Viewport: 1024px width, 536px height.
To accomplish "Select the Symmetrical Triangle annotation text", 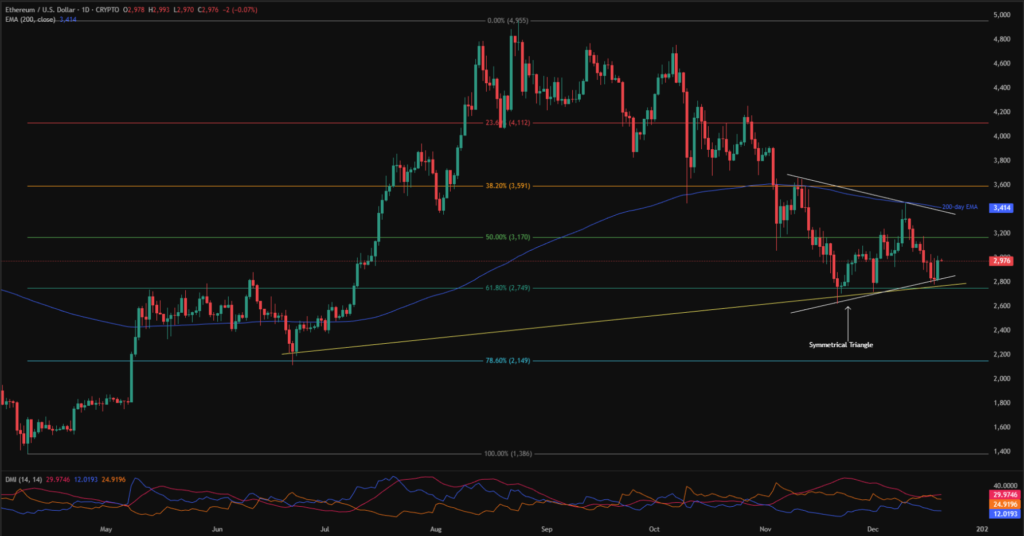I will pyautogui.click(x=840, y=345).
